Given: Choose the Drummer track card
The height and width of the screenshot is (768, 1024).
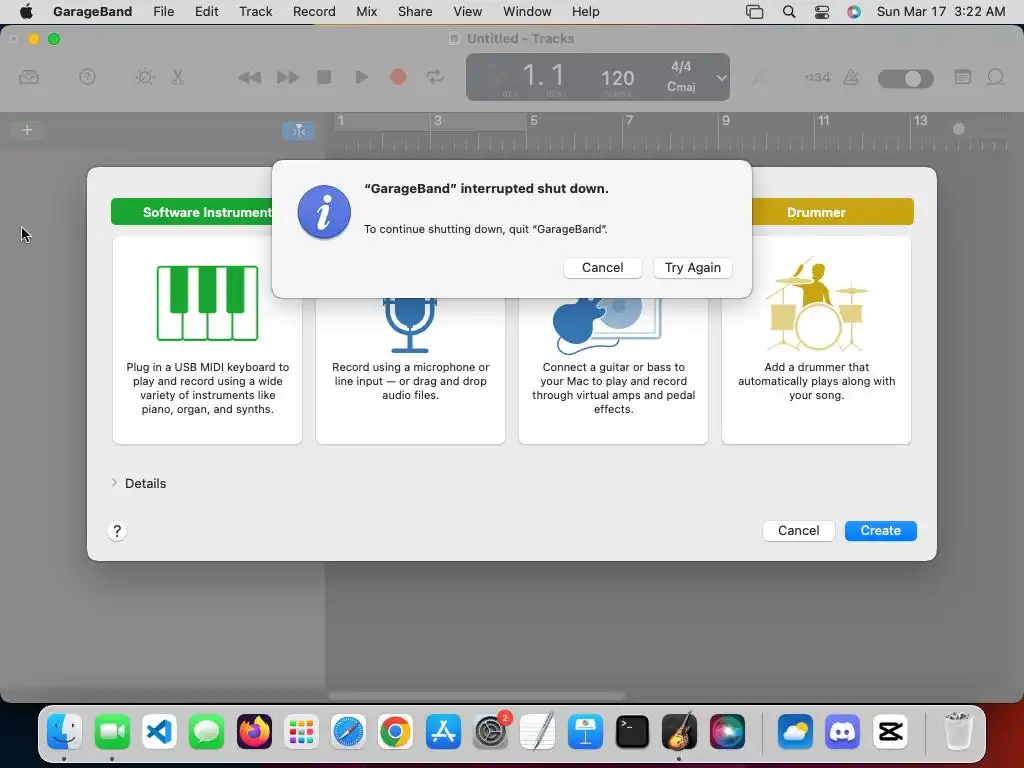Looking at the screenshot, I should [816, 340].
